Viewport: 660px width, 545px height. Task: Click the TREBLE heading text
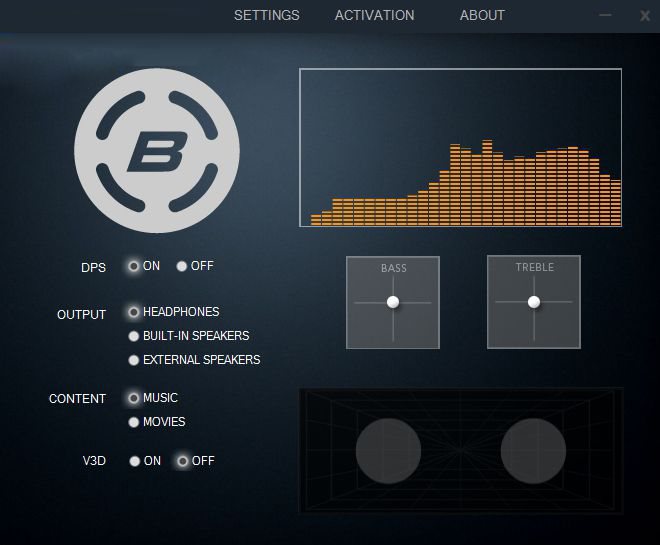535,267
